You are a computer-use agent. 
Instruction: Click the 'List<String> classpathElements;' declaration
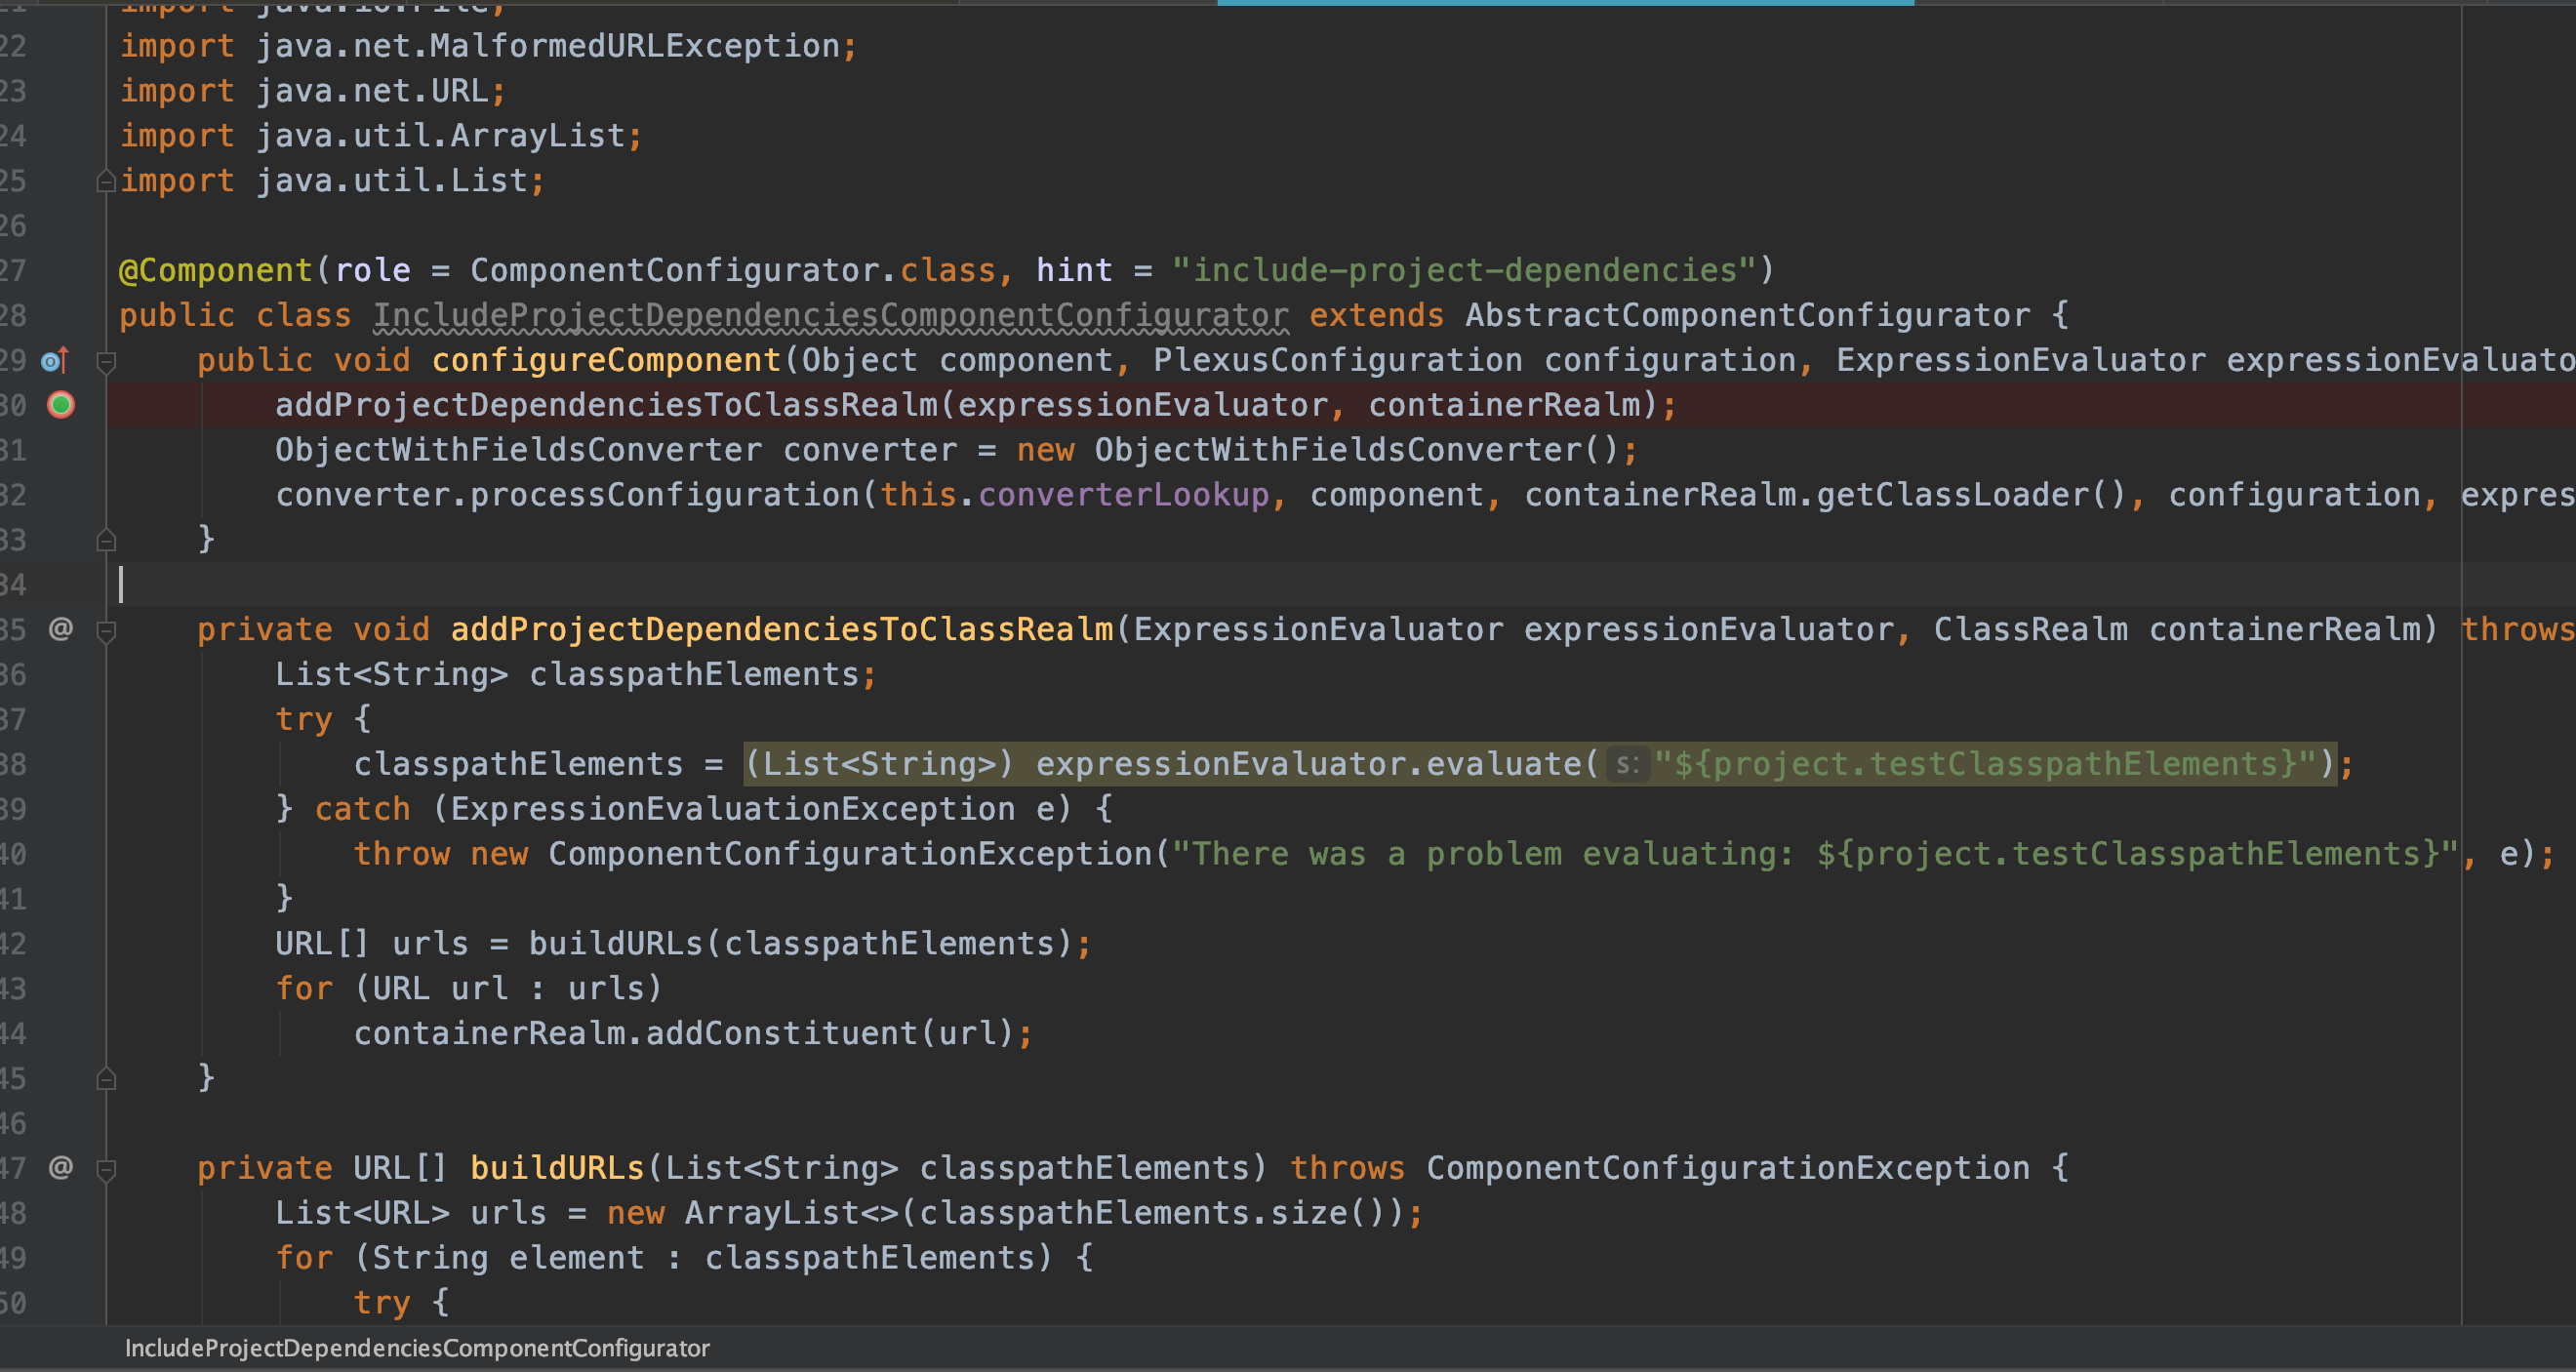point(576,675)
